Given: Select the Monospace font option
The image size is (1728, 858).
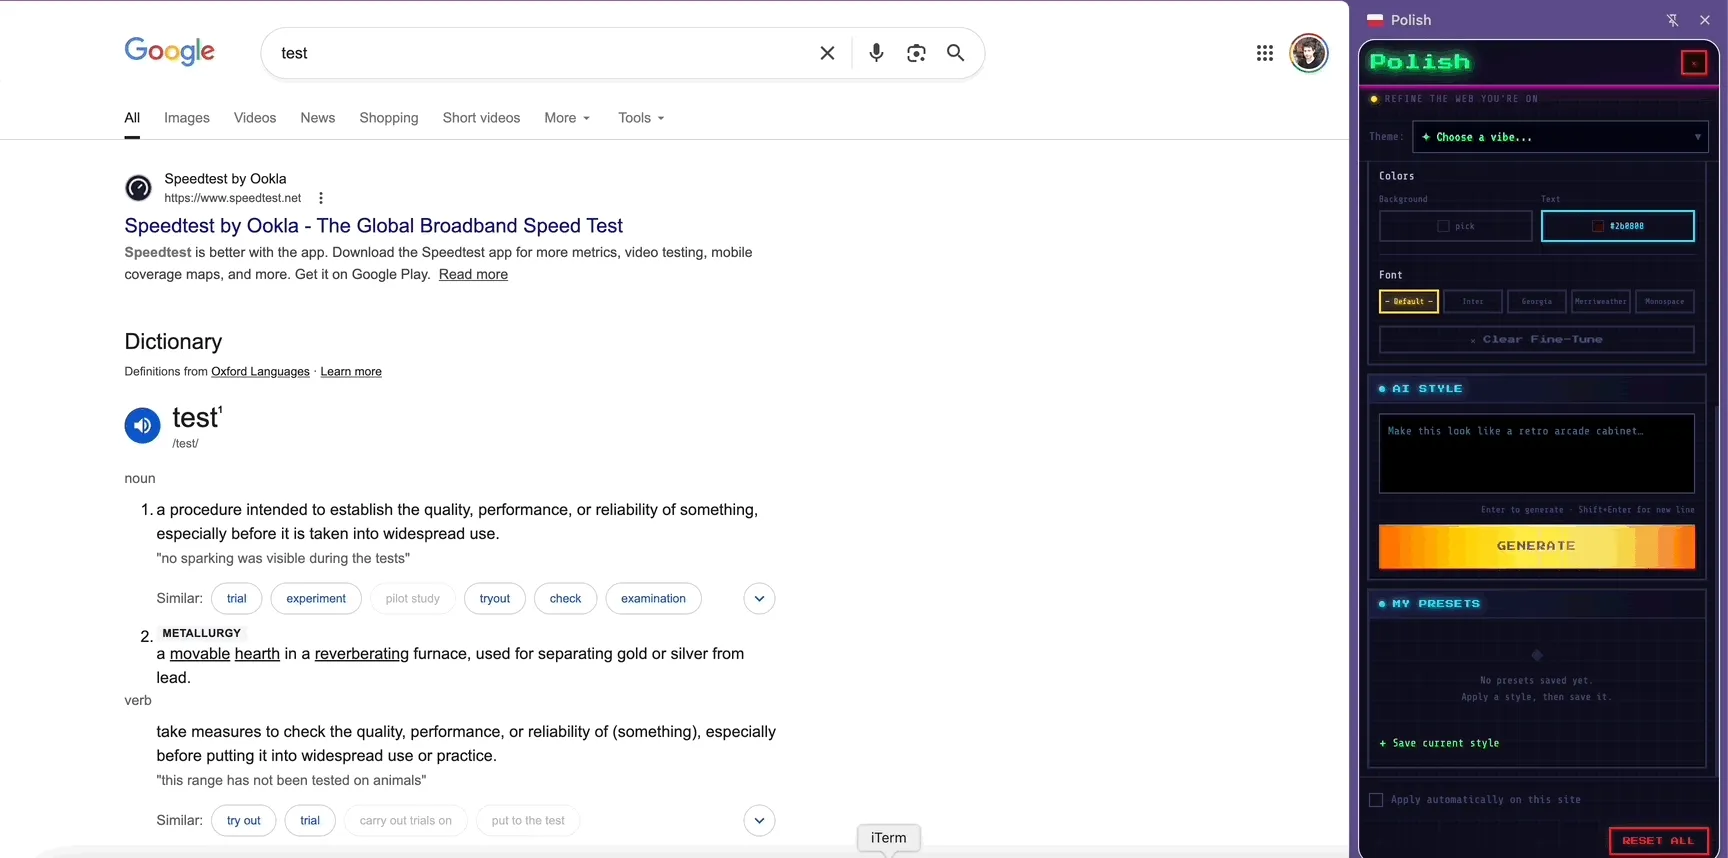Looking at the screenshot, I should 1665,301.
